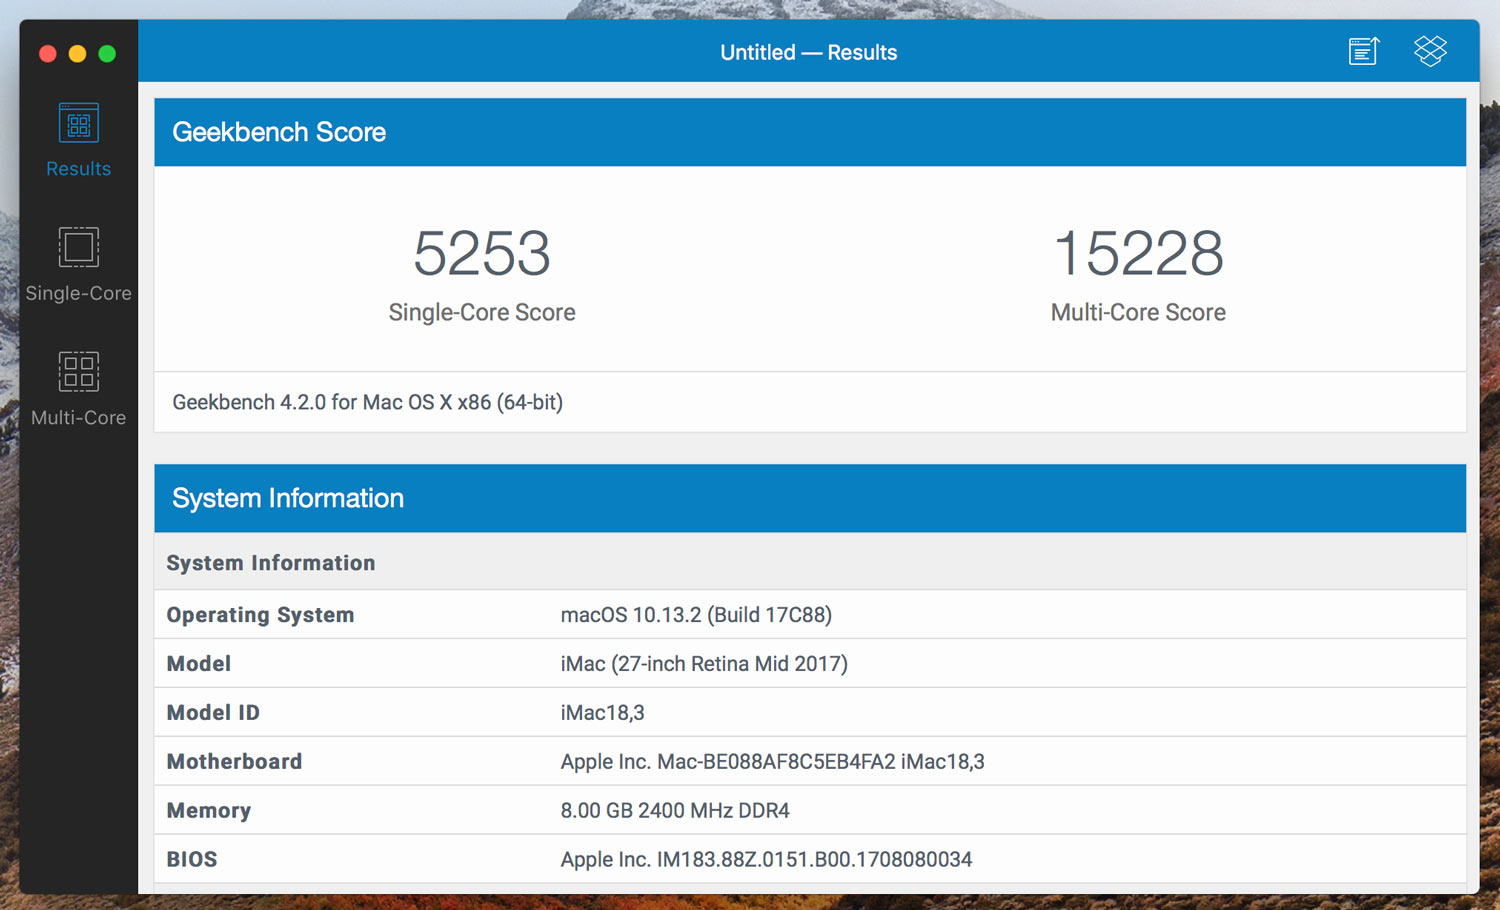Screen dimensions: 1500x910
Task: Click the System Information blue header
Action: 810,498
